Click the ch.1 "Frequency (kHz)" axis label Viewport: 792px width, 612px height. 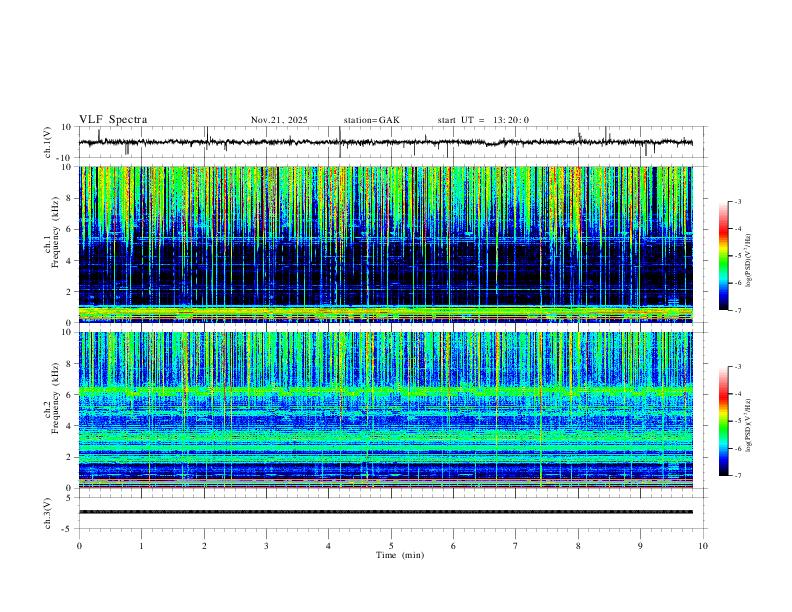[x=55, y=233]
